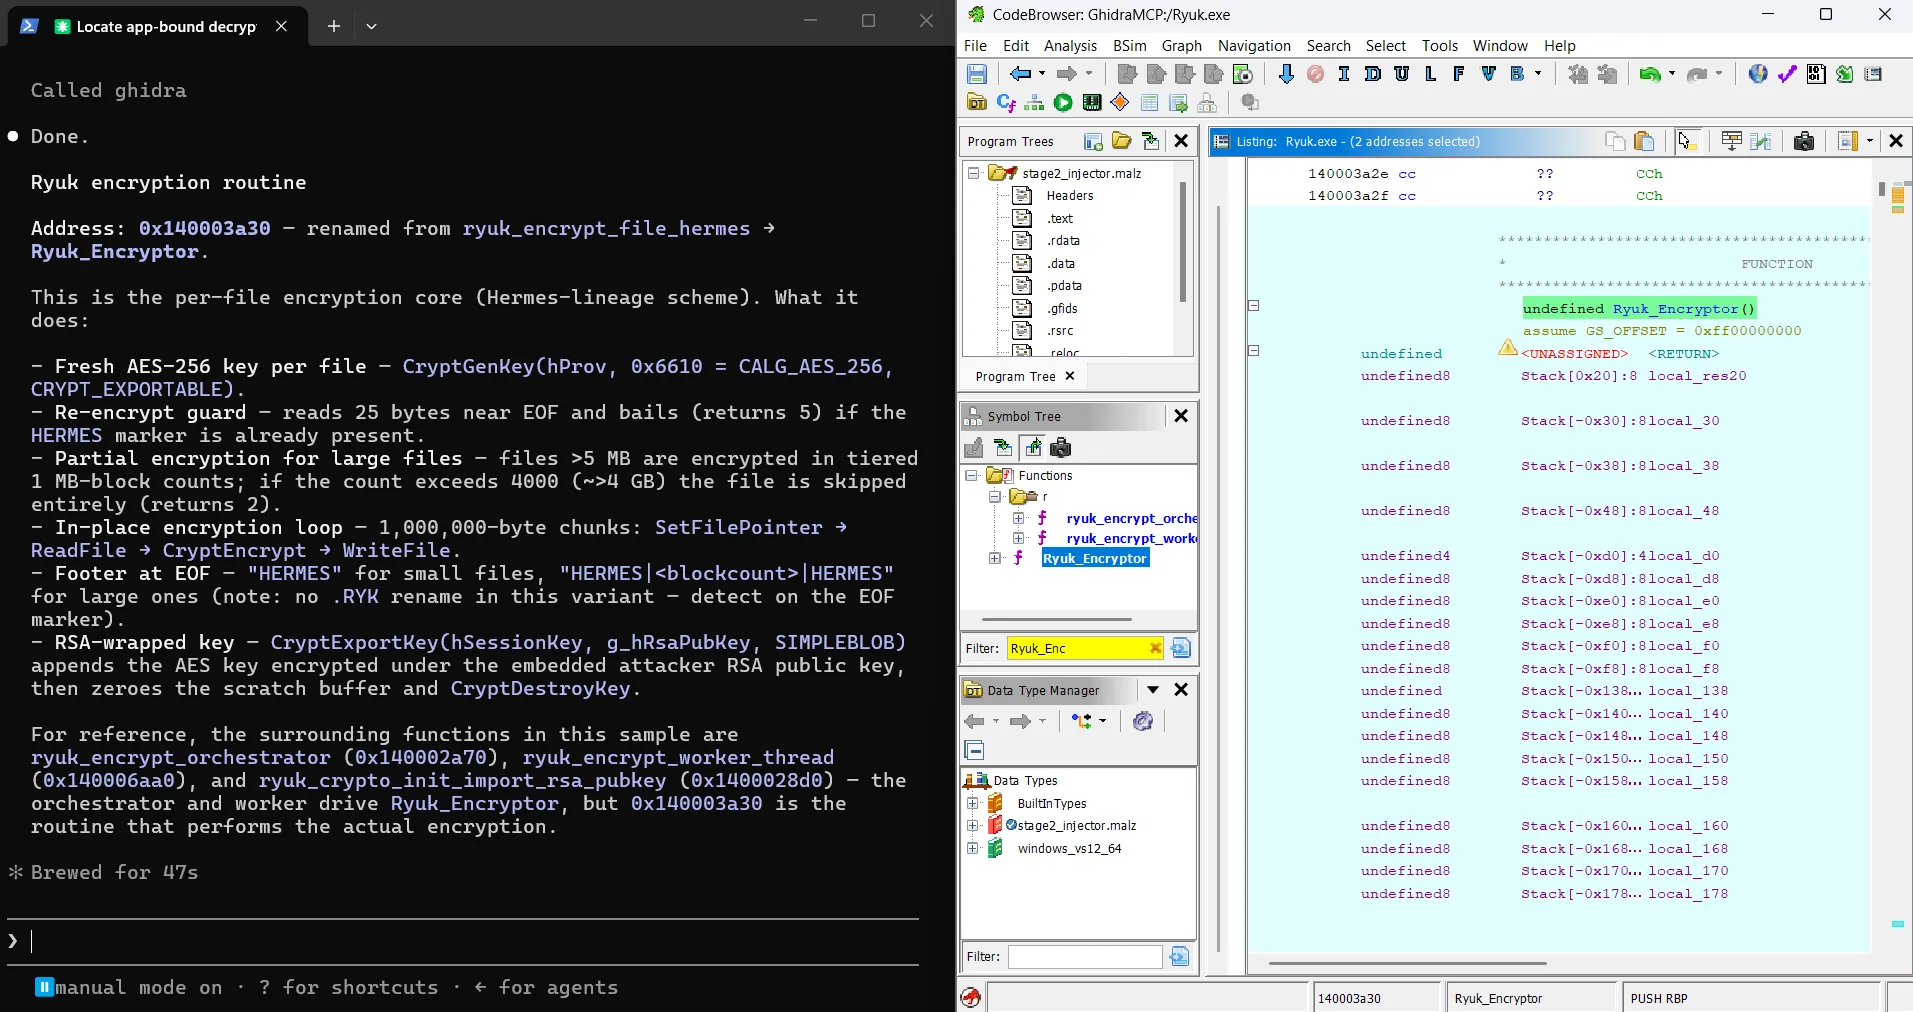Viewport: 1913px width, 1012px height.
Task: Navigate back with the blue left arrow
Action: pos(1020,74)
